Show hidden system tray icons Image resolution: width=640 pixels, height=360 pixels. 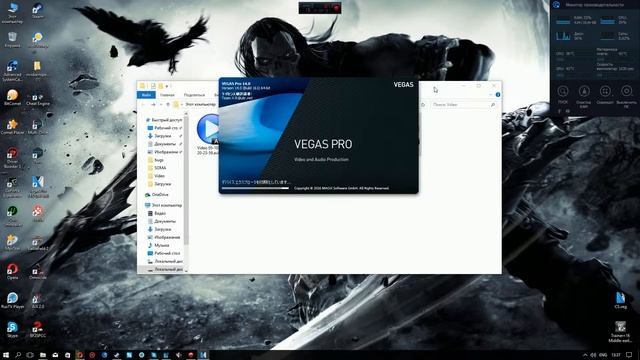(x=585, y=355)
